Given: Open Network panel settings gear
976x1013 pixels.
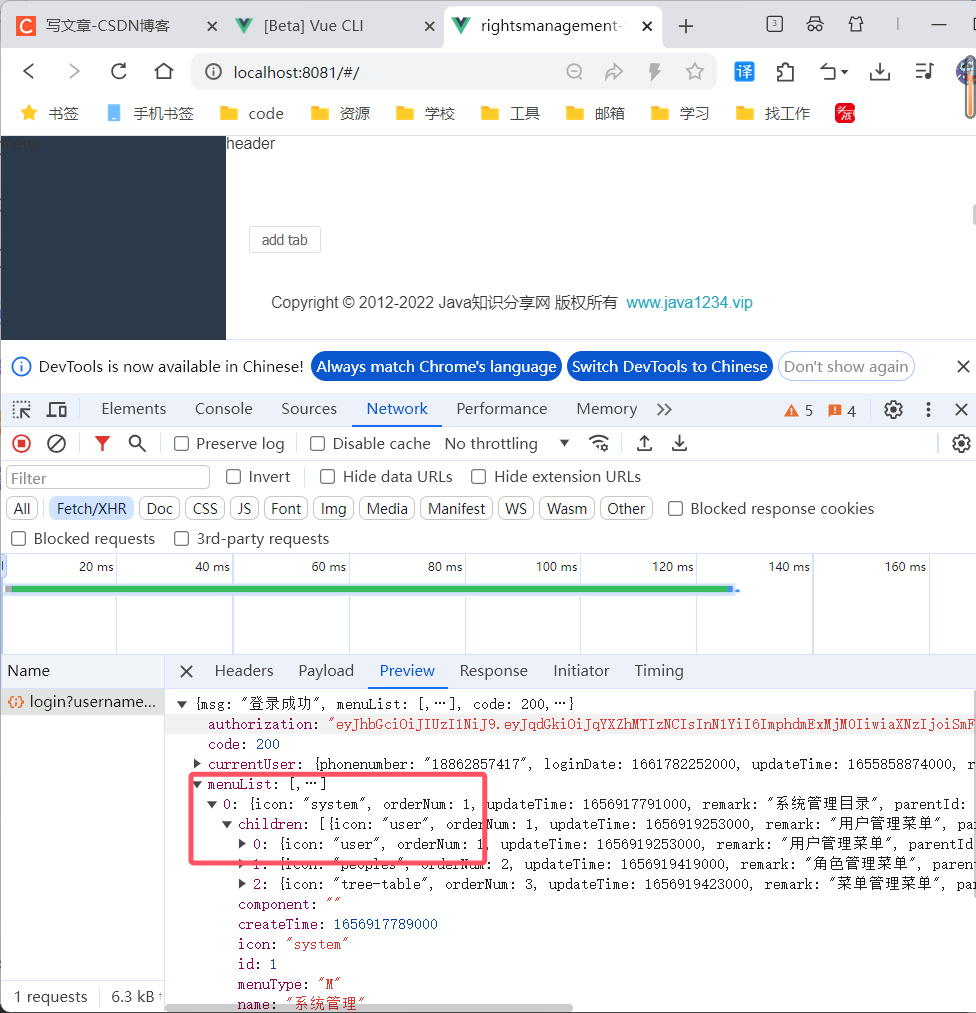Looking at the screenshot, I should (x=961, y=444).
